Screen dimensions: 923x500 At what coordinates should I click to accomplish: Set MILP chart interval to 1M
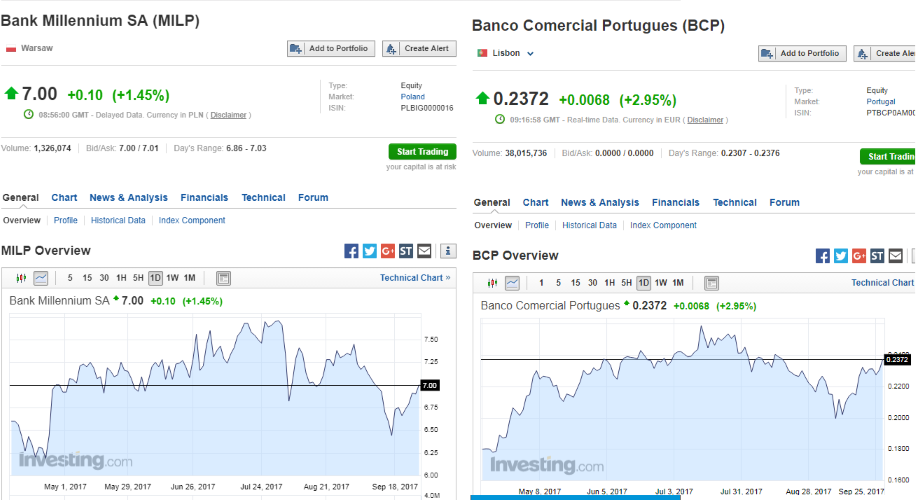pyautogui.click(x=190, y=278)
